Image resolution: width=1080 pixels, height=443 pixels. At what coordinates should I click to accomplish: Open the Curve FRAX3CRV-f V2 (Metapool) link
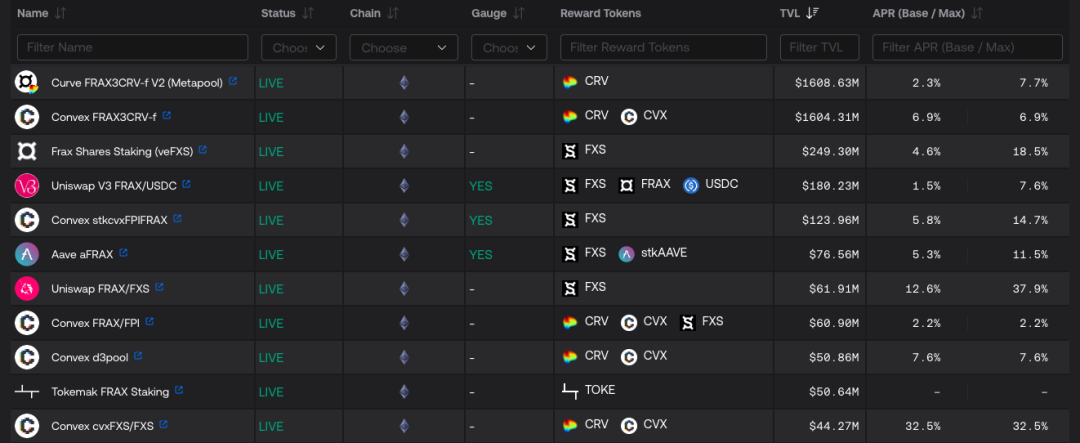click(x=137, y=82)
